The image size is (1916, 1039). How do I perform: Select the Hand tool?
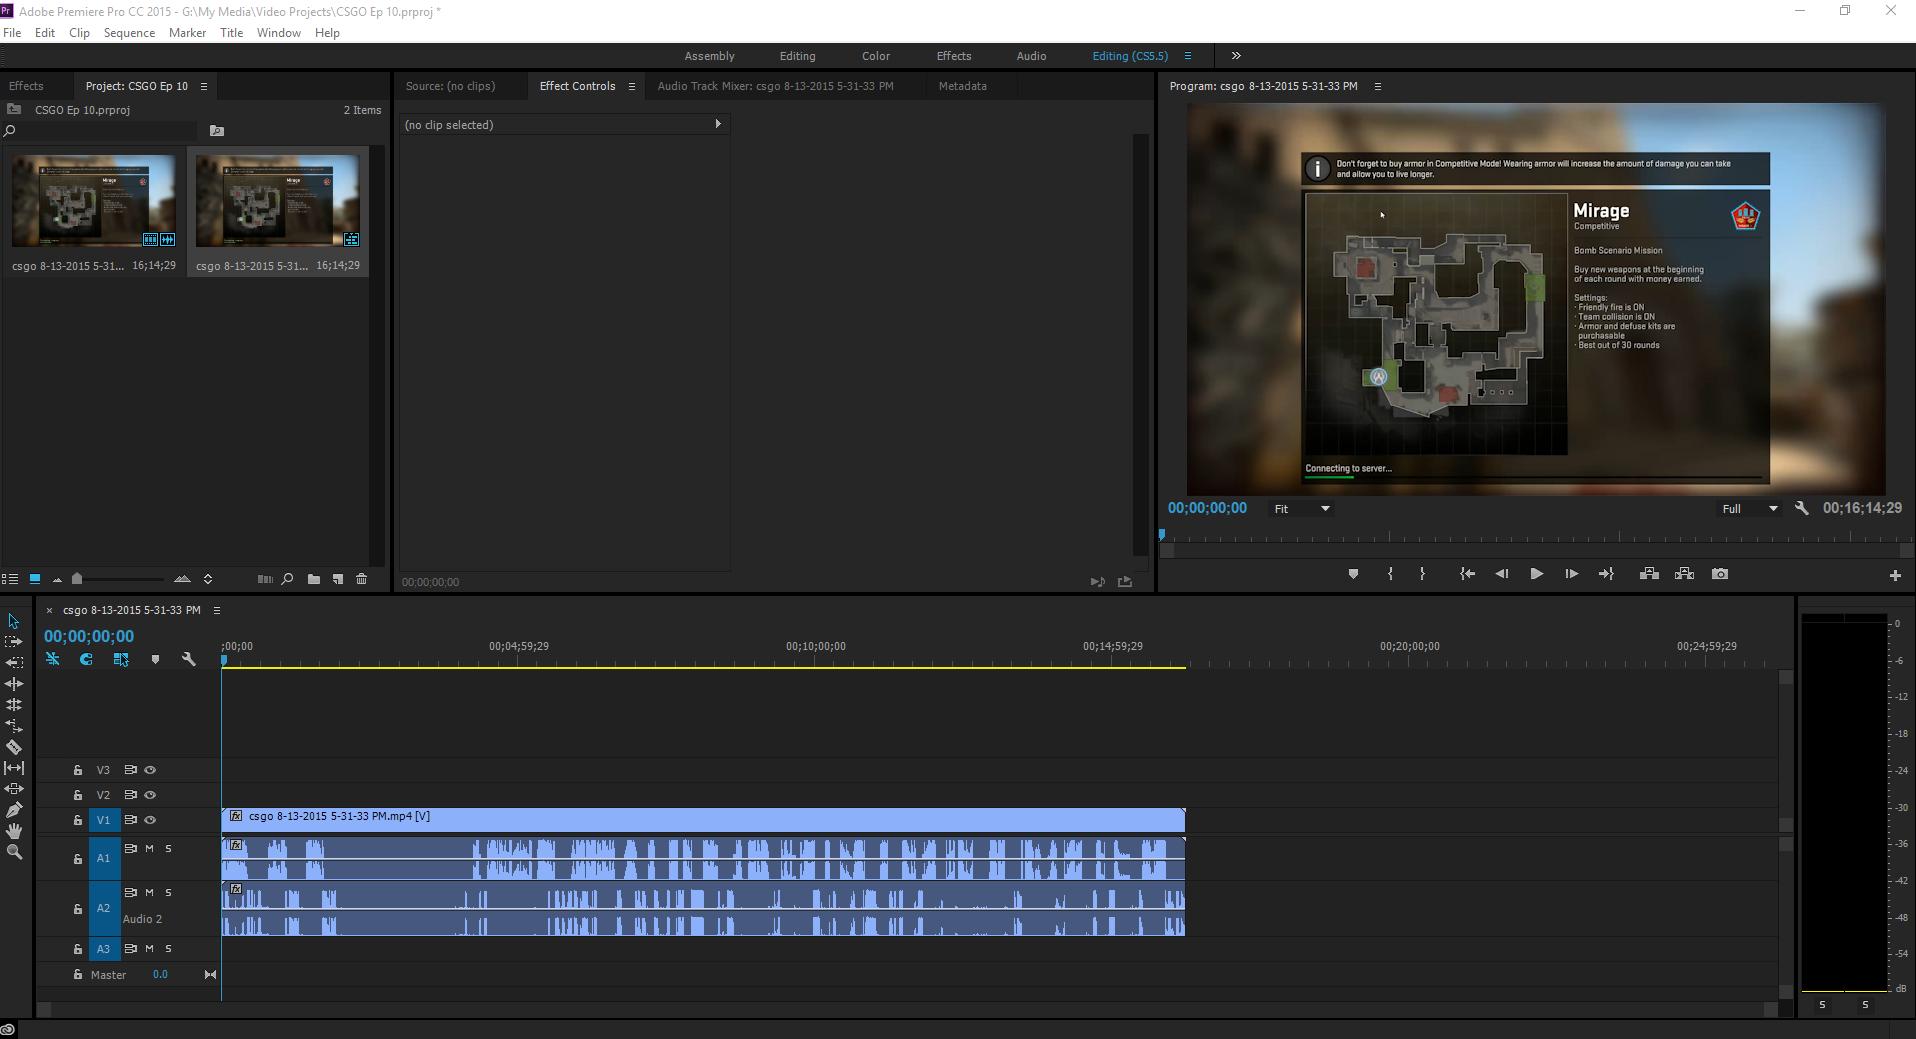click(x=14, y=831)
